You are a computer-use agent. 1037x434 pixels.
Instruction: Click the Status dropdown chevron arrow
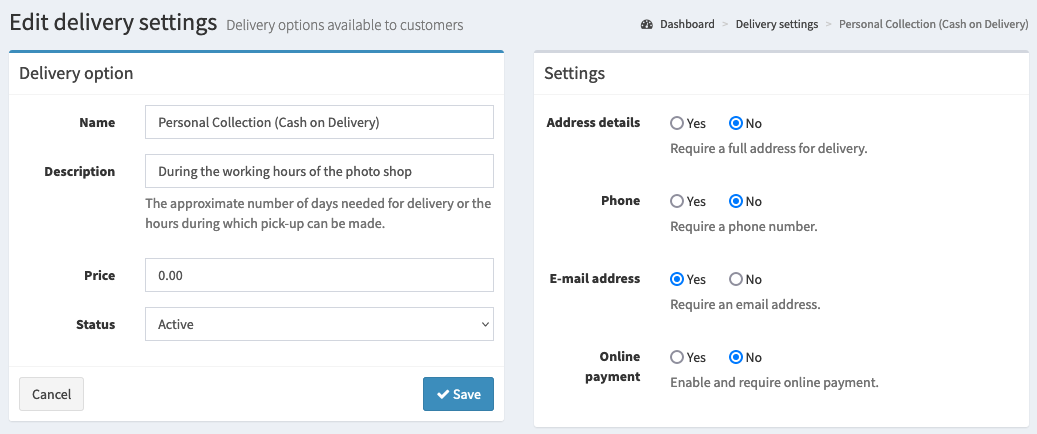point(485,325)
